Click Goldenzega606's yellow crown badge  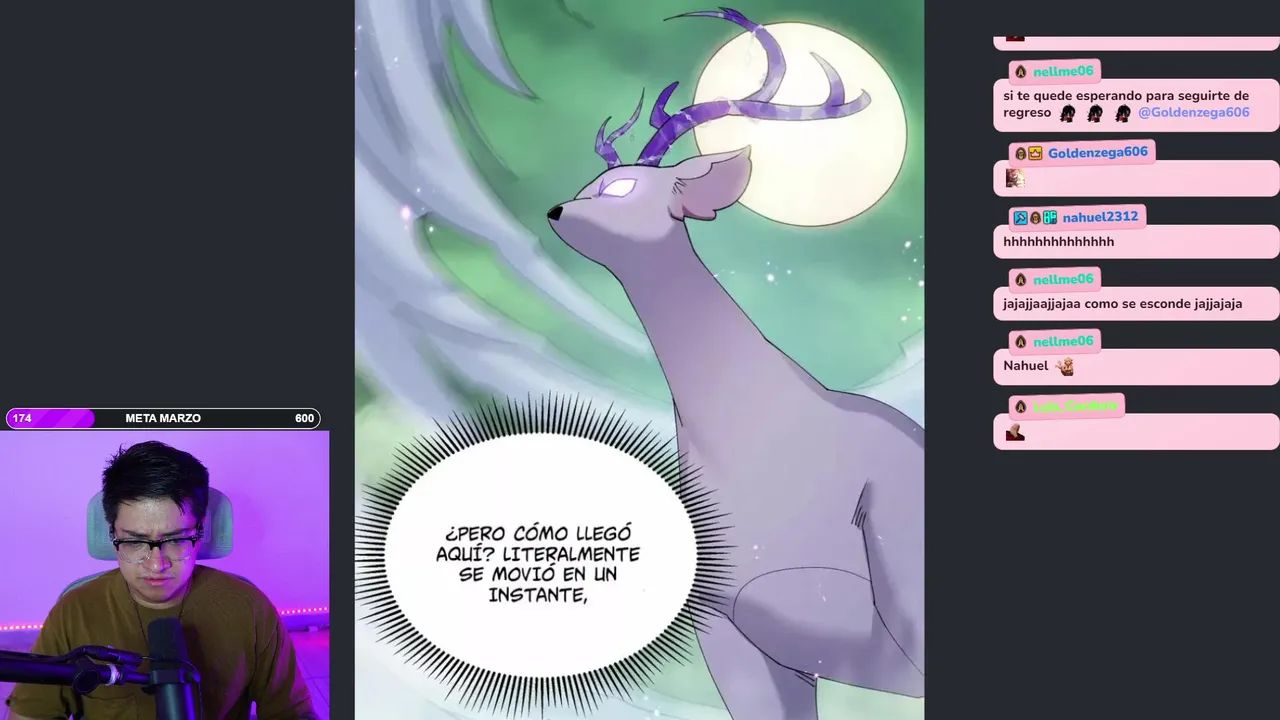(1035, 153)
